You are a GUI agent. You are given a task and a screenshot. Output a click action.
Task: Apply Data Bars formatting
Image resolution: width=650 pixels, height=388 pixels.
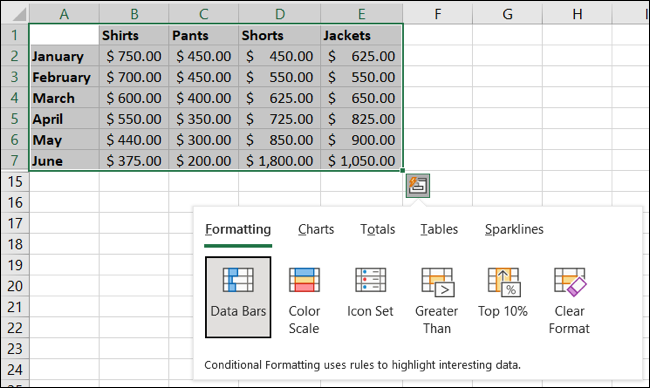point(238,297)
